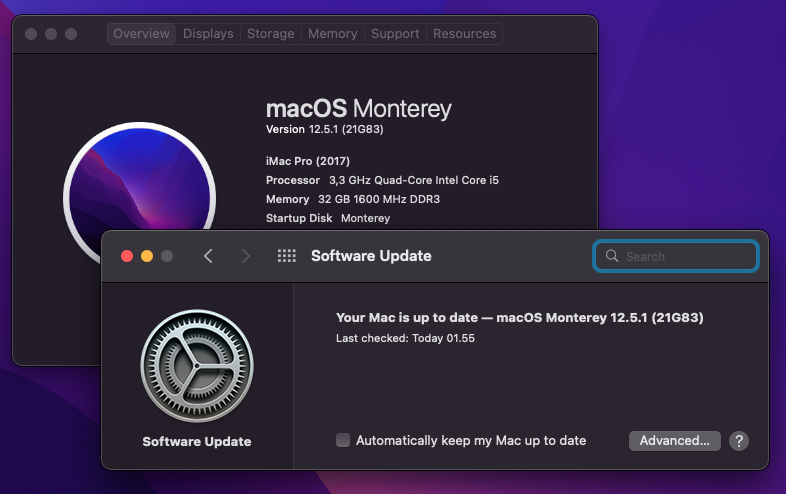Click the Software Update gear icon
The width and height of the screenshot is (786, 494).
(x=197, y=366)
